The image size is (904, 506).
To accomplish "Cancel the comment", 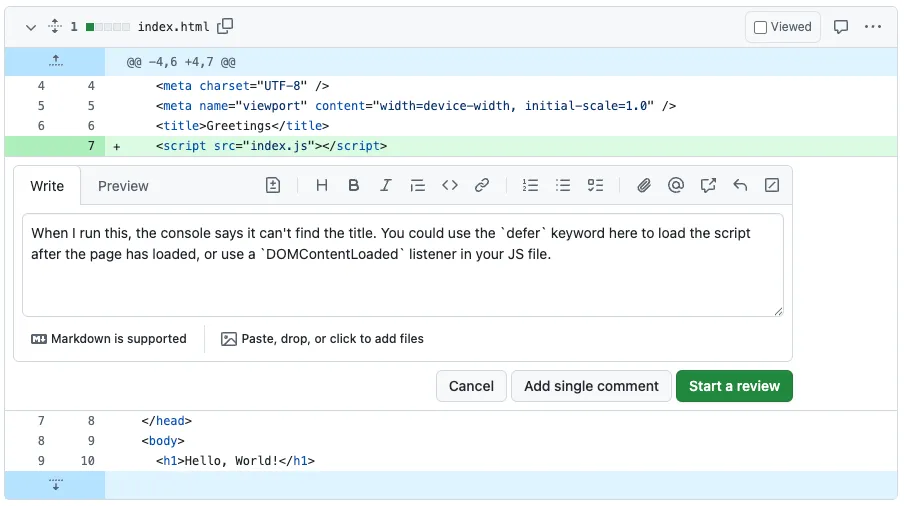I will (x=471, y=386).
